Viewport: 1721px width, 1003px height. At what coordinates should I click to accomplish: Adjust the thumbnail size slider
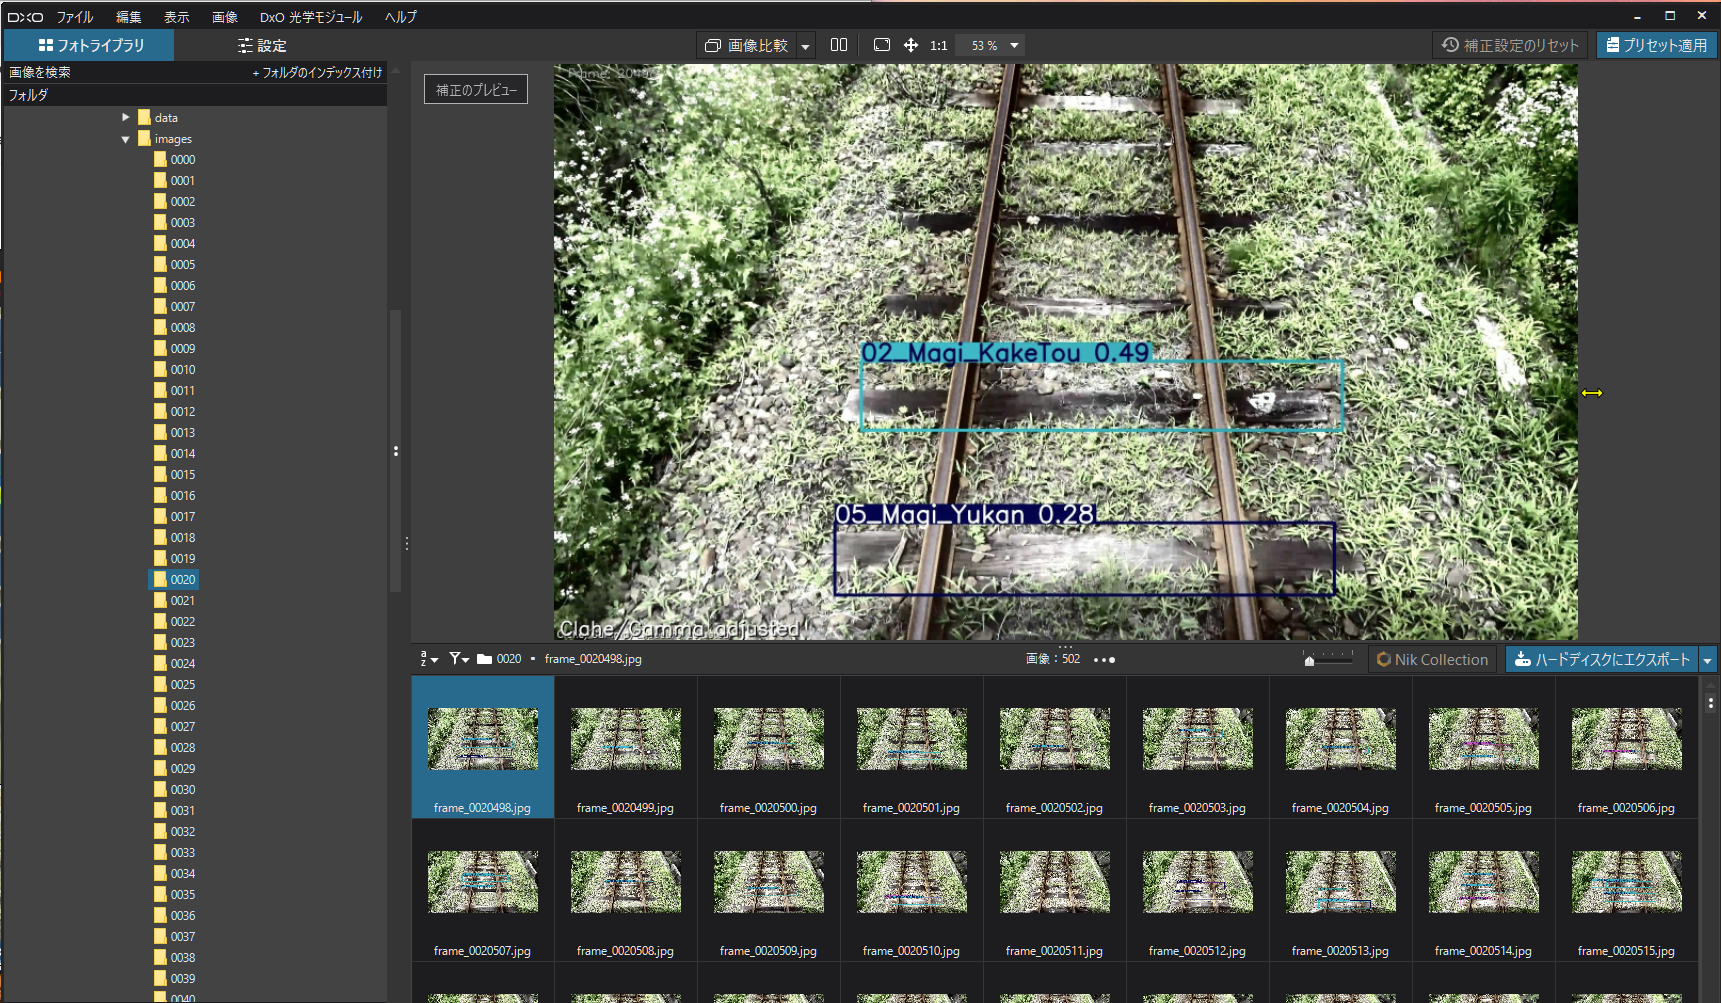point(1310,660)
